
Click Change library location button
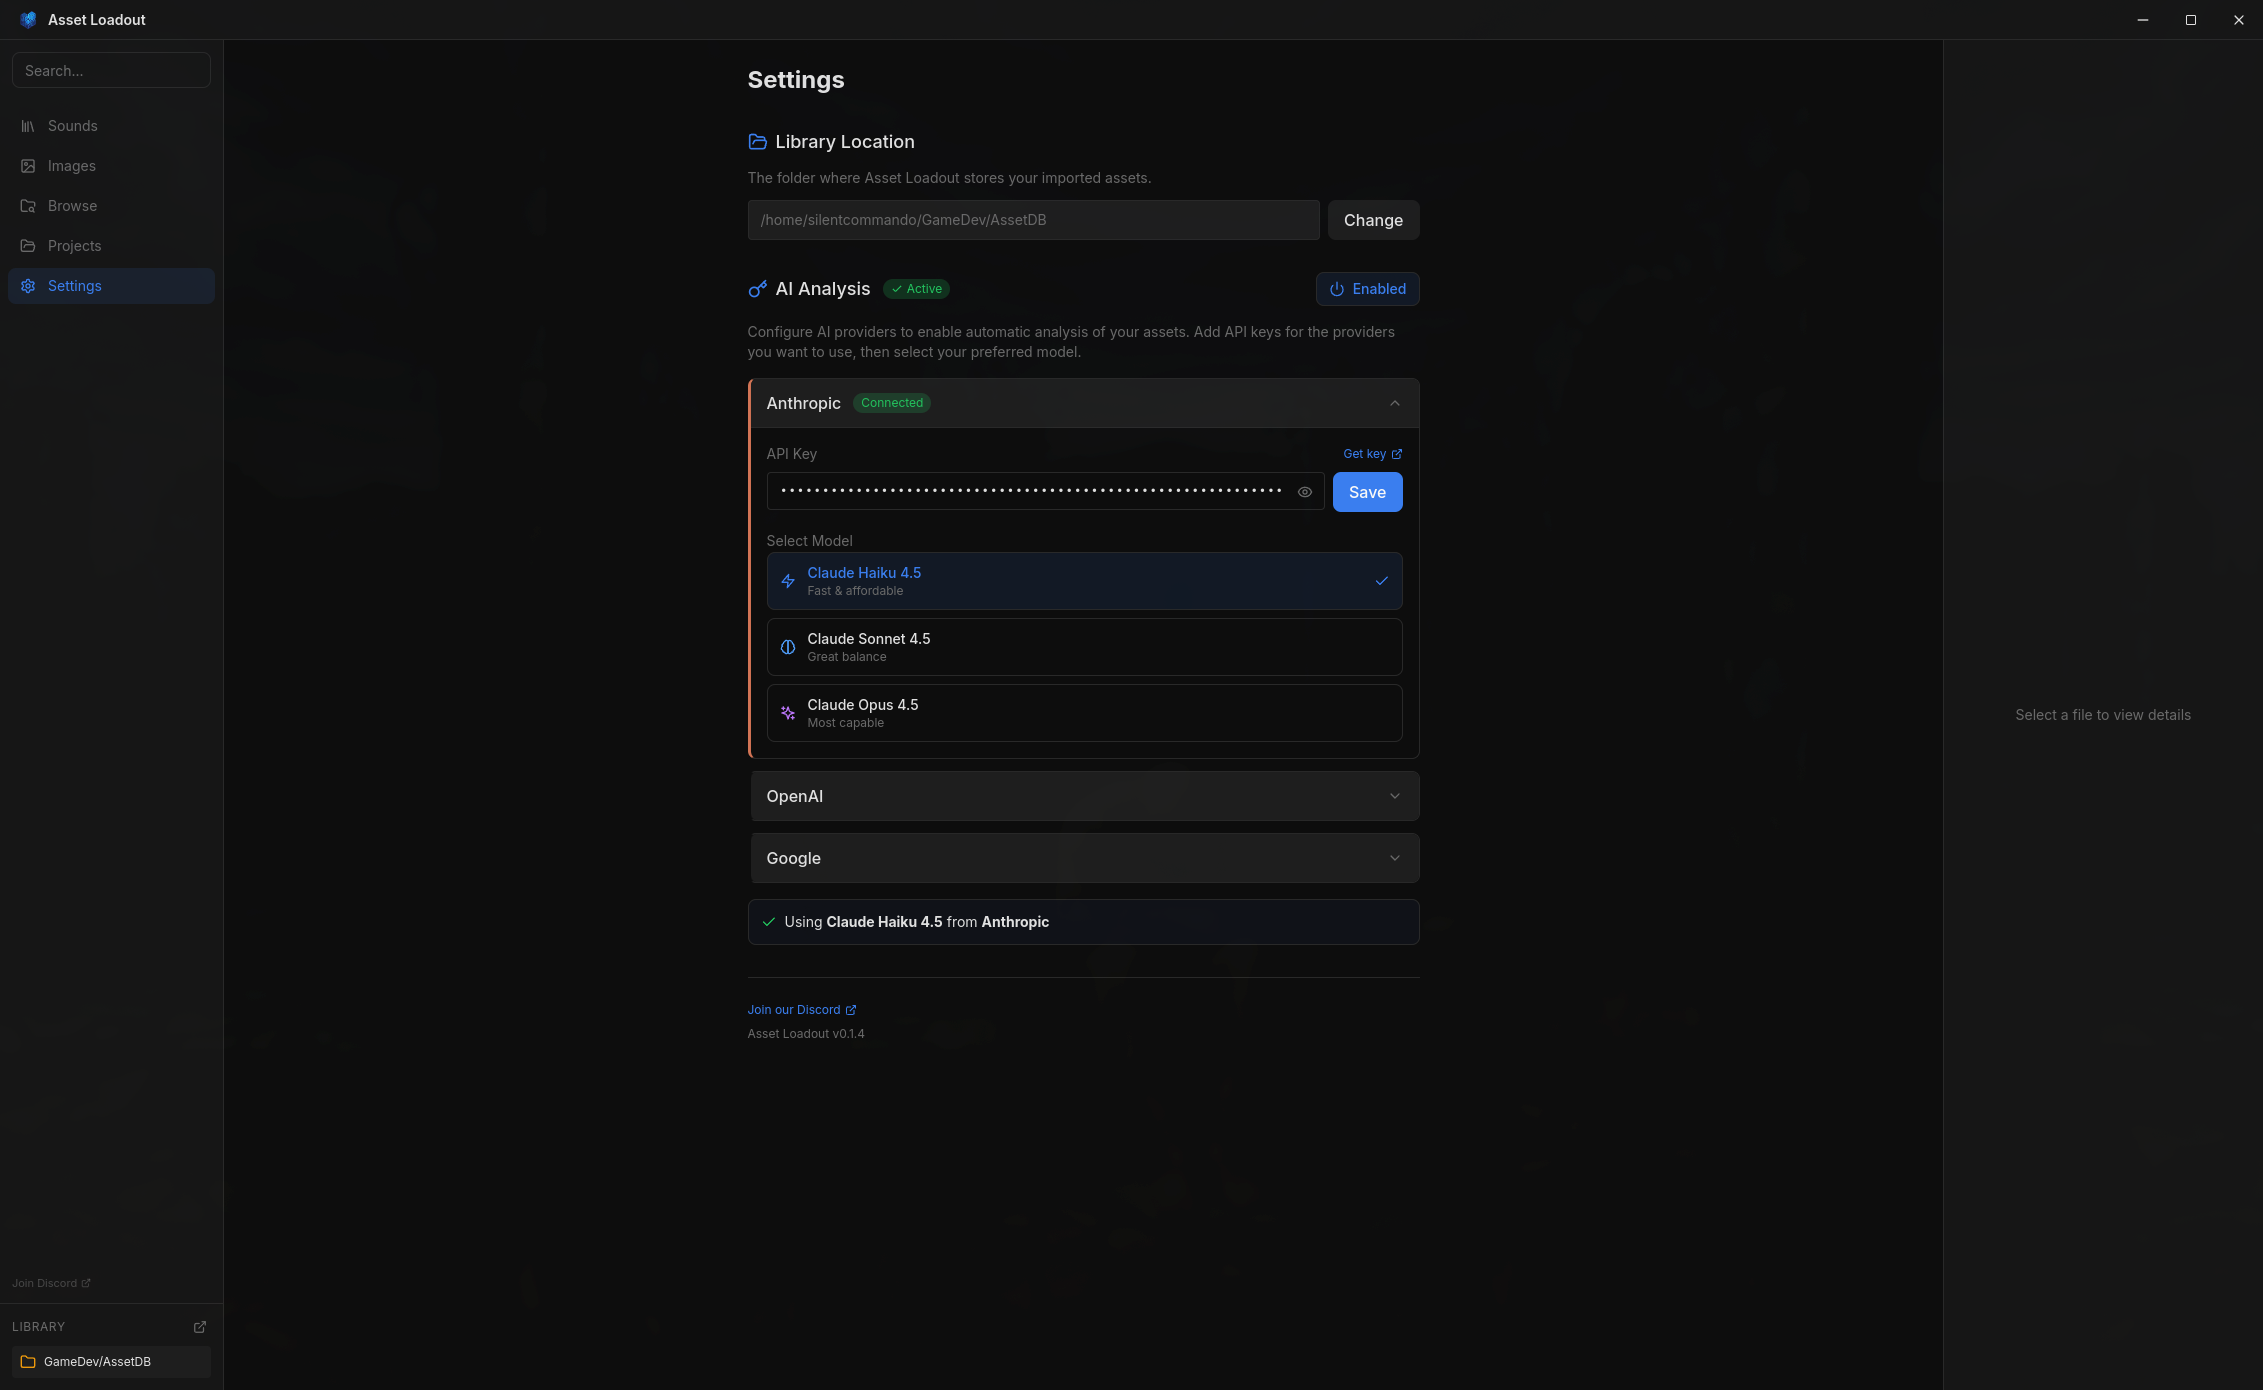pos(1372,220)
